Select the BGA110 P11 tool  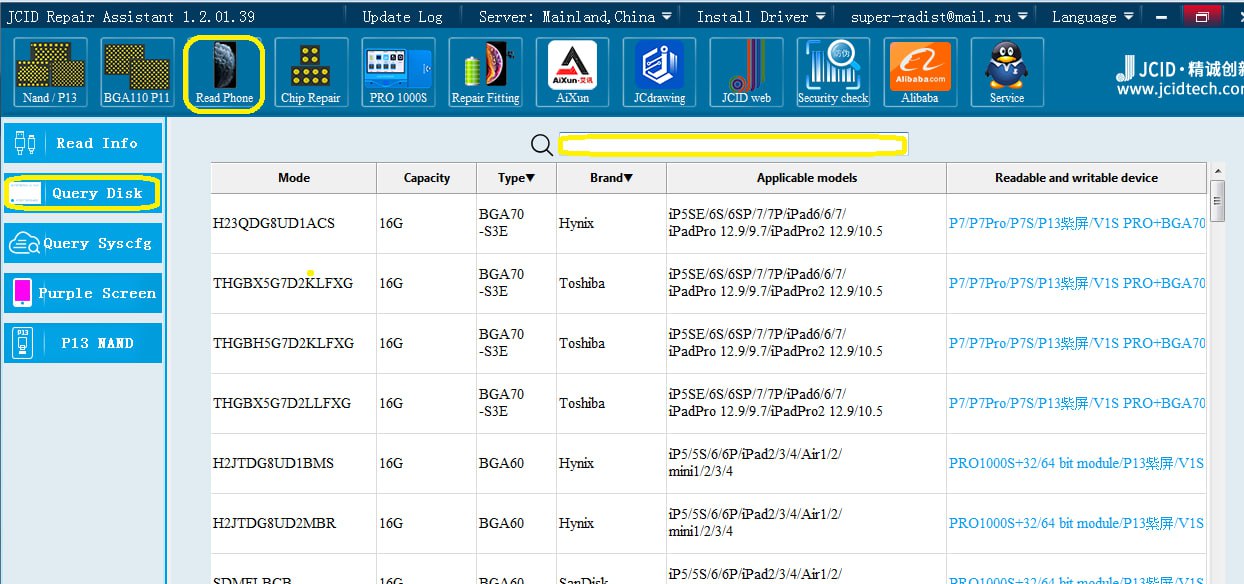tap(138, 72)
